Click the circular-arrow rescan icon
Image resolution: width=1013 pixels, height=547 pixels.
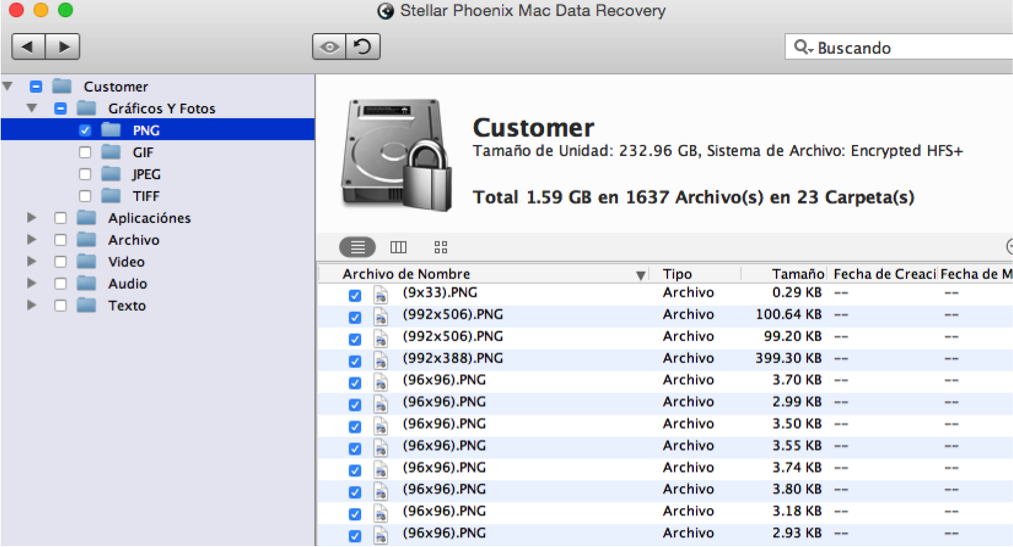[x=363, y=46]
